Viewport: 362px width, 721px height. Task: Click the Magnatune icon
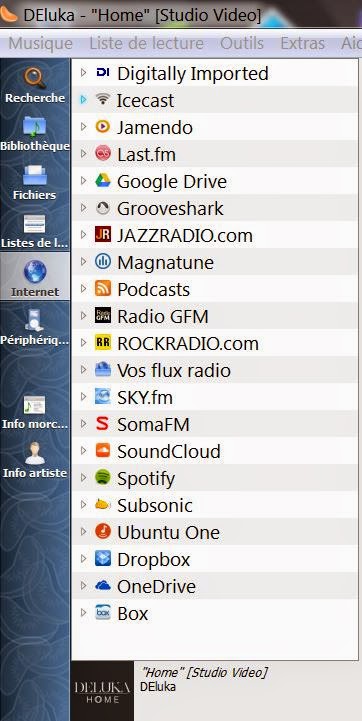(103, 262)
